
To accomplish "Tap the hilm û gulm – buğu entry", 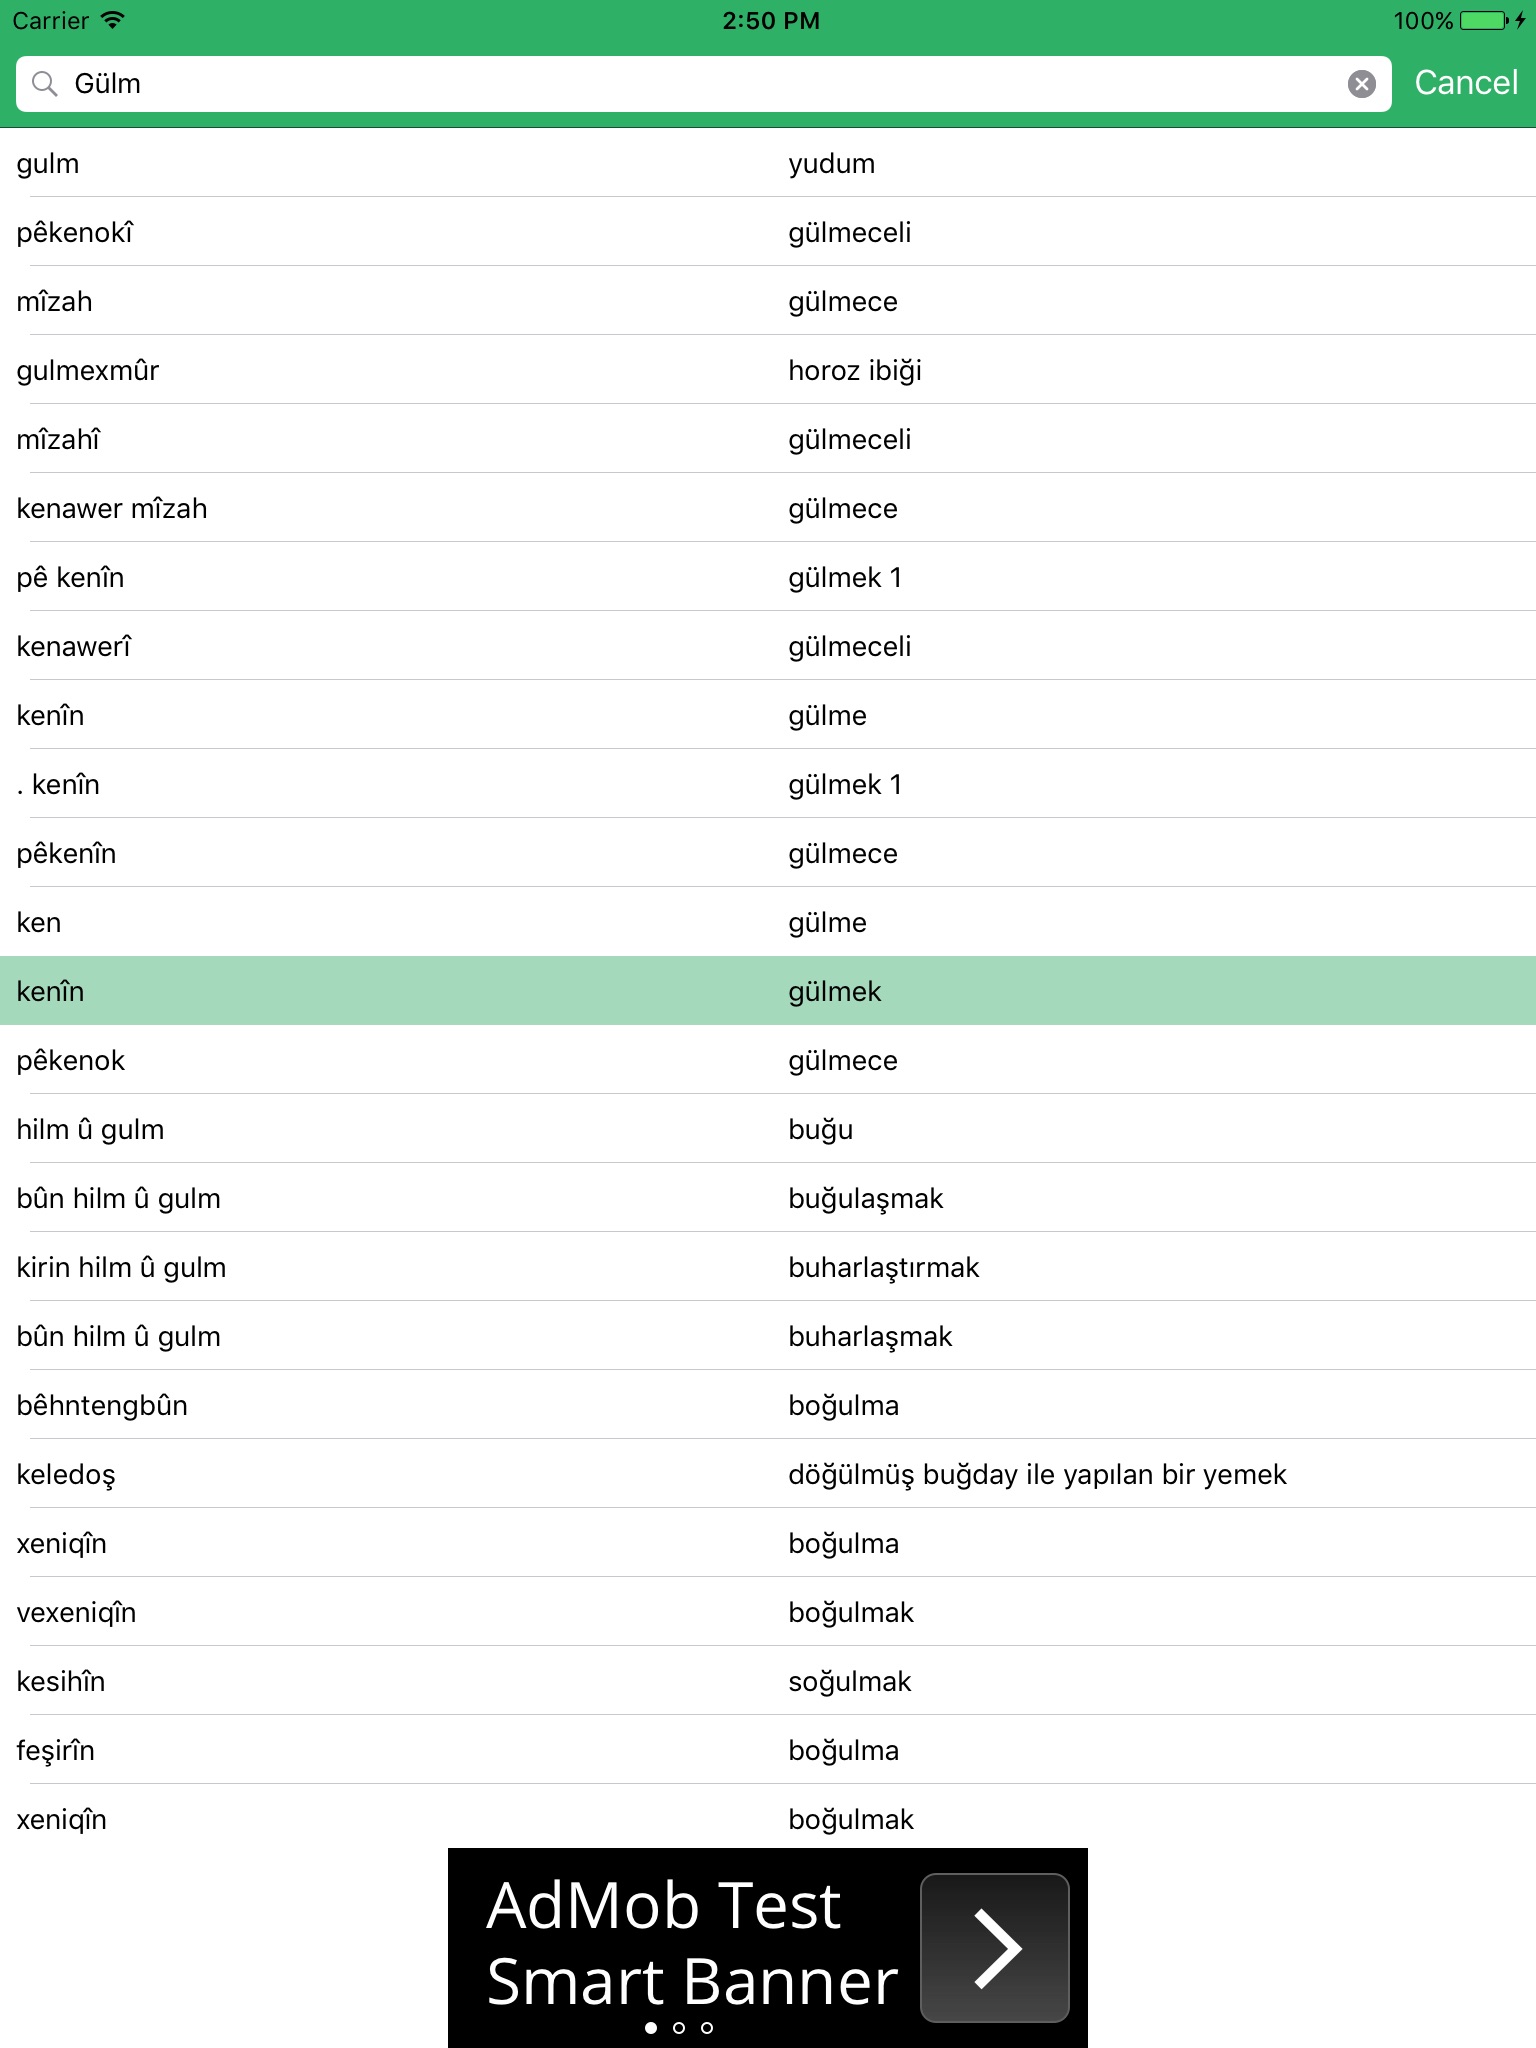I will click(768, 1129).
